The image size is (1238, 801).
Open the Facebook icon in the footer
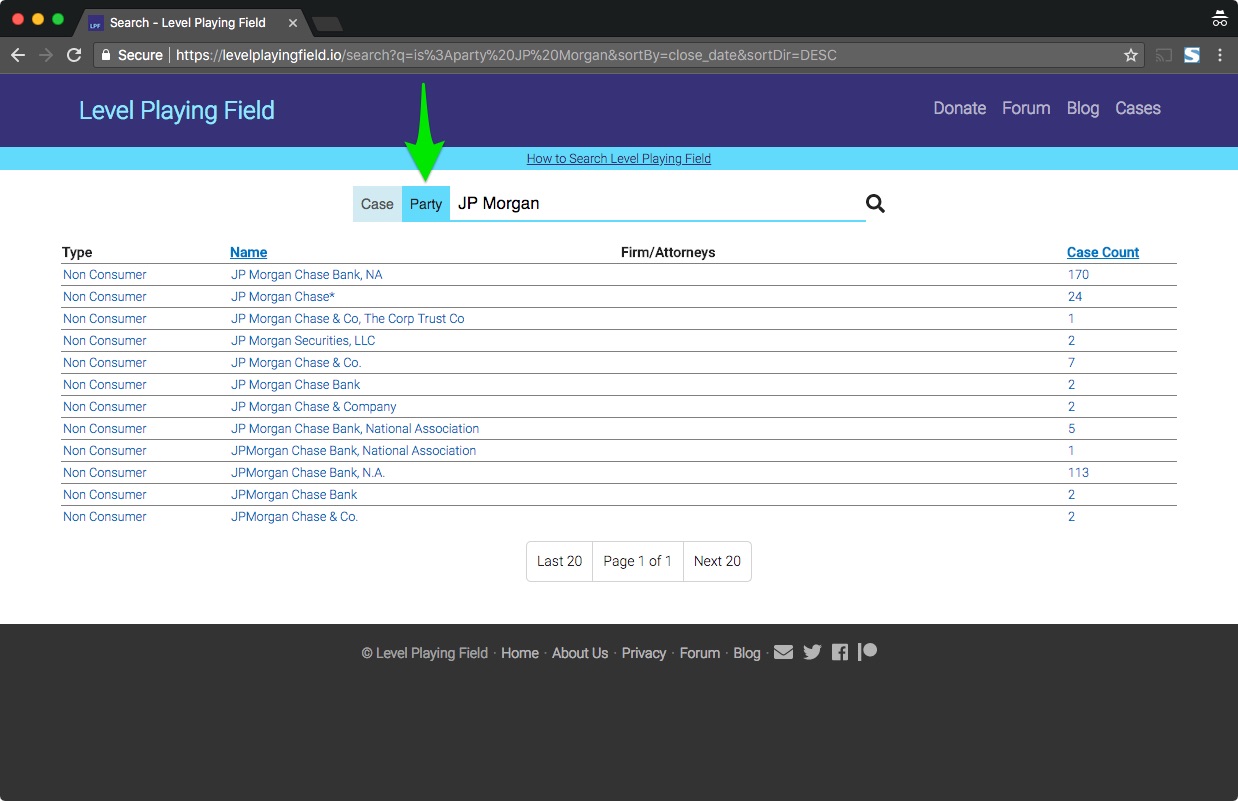click(x=840, y=652)
